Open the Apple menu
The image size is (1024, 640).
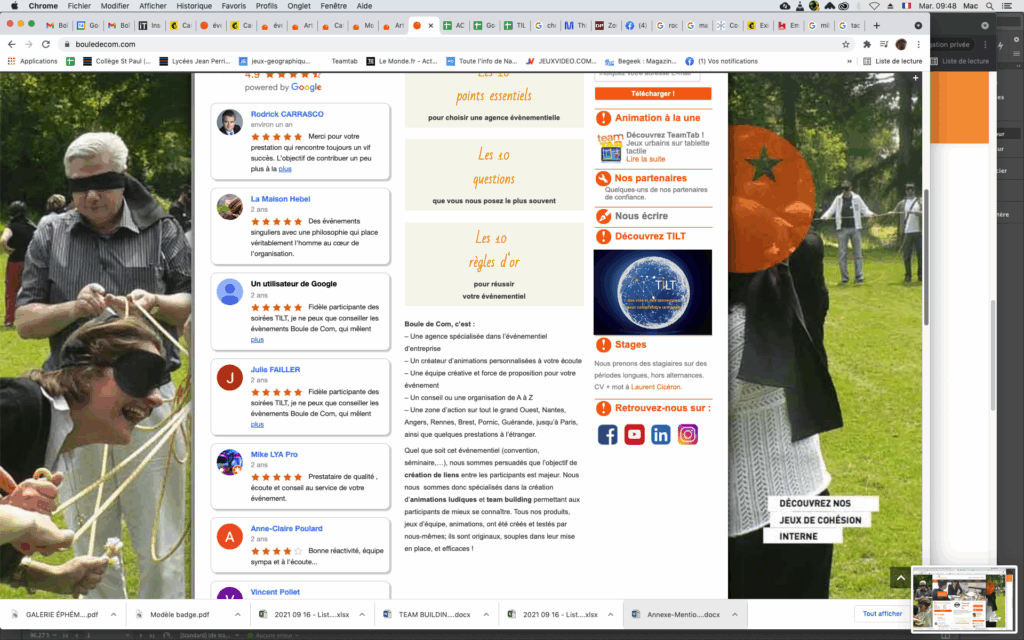pyautogui.click(x=14, y=6)
